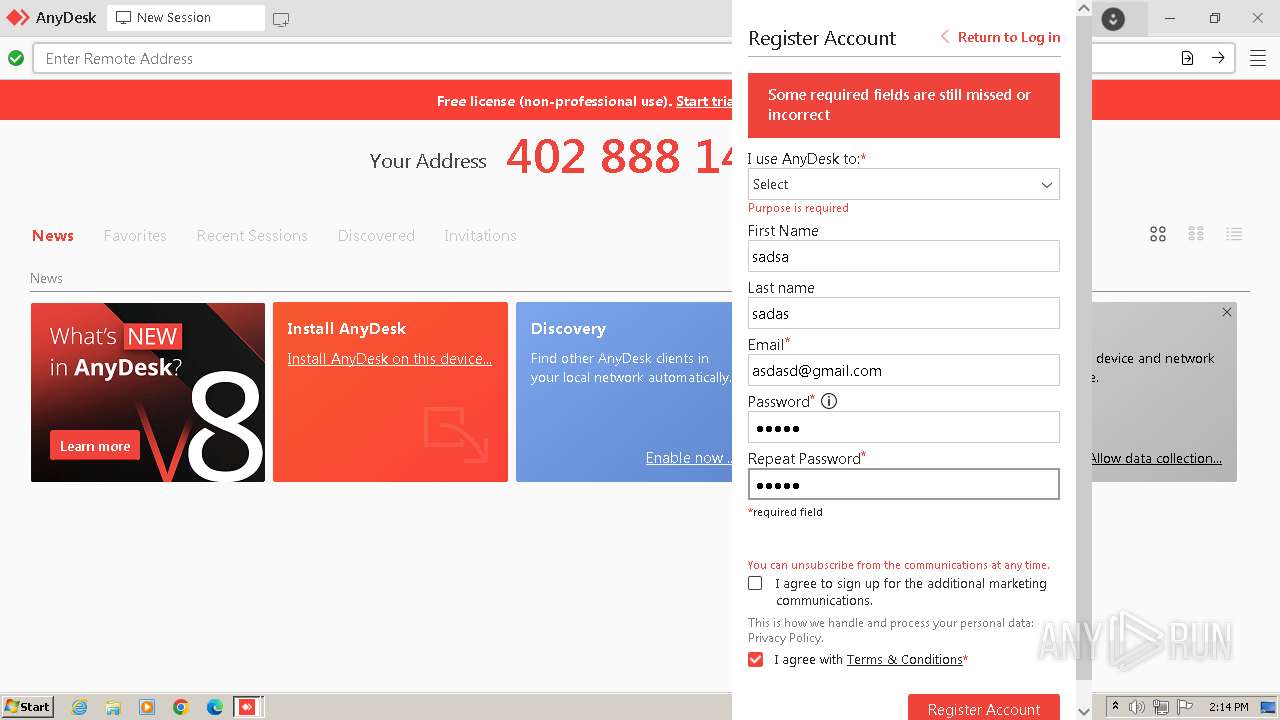Open the file transfer icon in address bar
This screenshot has width=1280, height=720.
tap(1187, 58)
